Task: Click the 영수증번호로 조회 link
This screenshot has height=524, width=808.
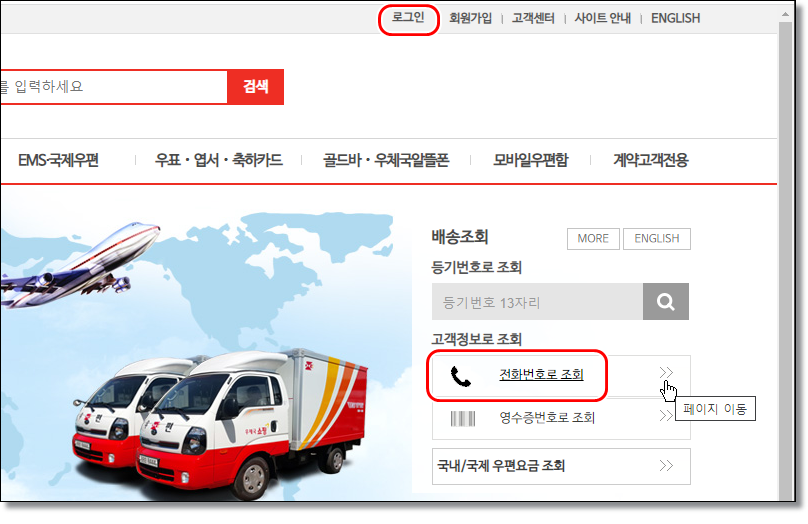Action: 547,417
